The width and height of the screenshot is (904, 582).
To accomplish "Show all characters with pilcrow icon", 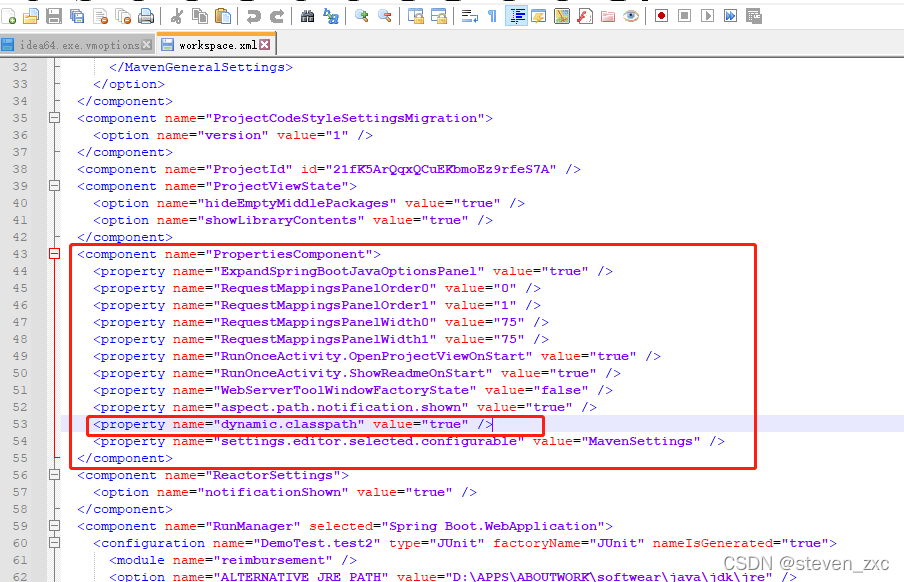I will coord(493,16).
